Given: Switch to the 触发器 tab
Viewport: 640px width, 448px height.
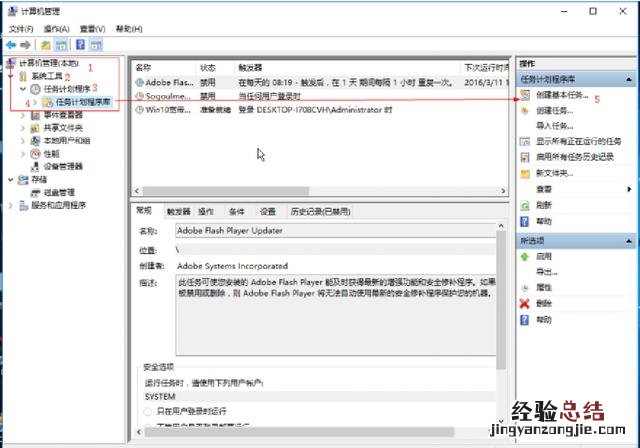Looking at the screenshot, I should coord(178,212).
